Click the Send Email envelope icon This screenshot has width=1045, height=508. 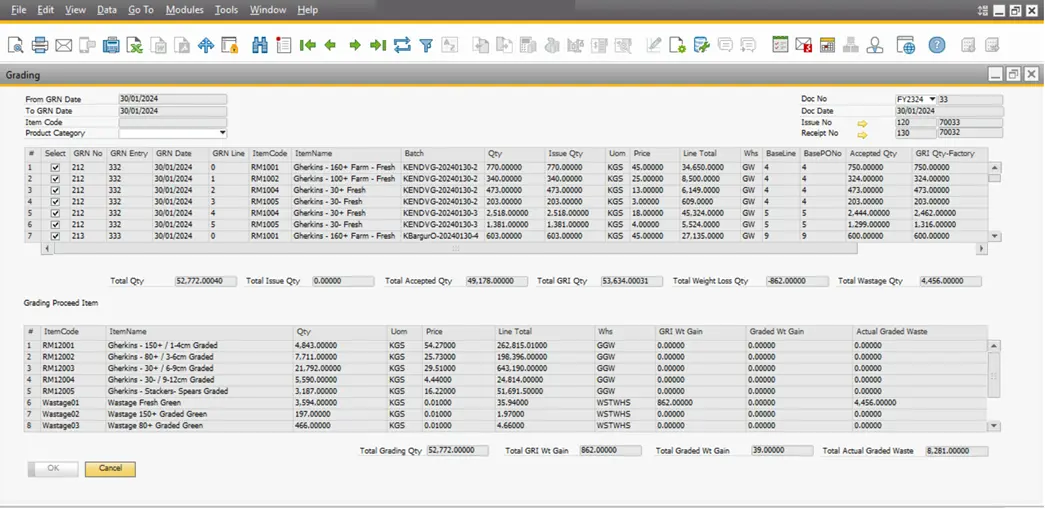click(x=63, y=45)
